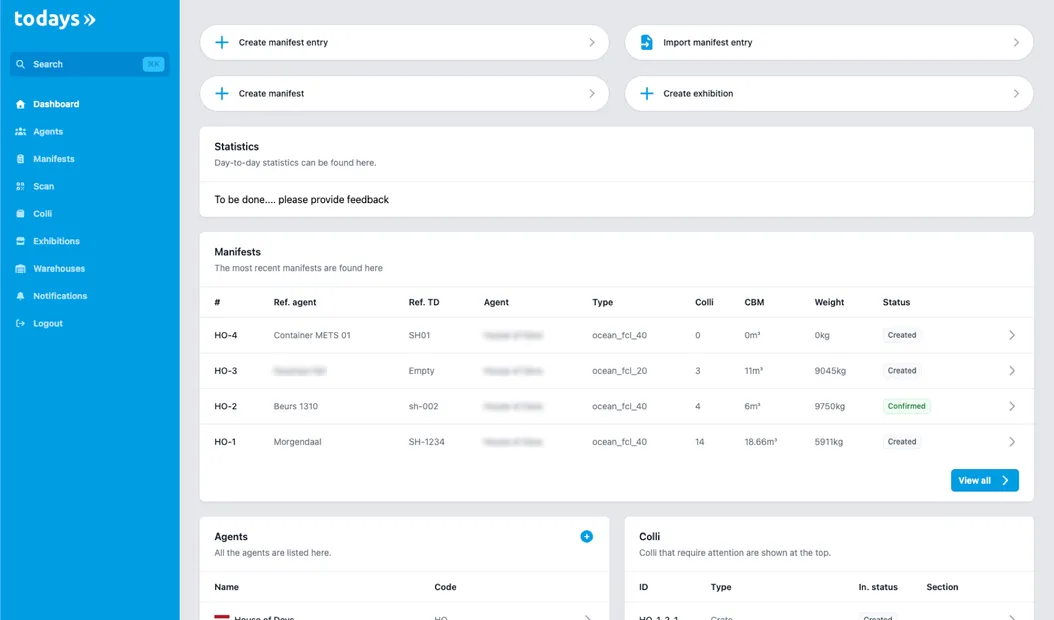Select Logout in the sidebar

48,323
